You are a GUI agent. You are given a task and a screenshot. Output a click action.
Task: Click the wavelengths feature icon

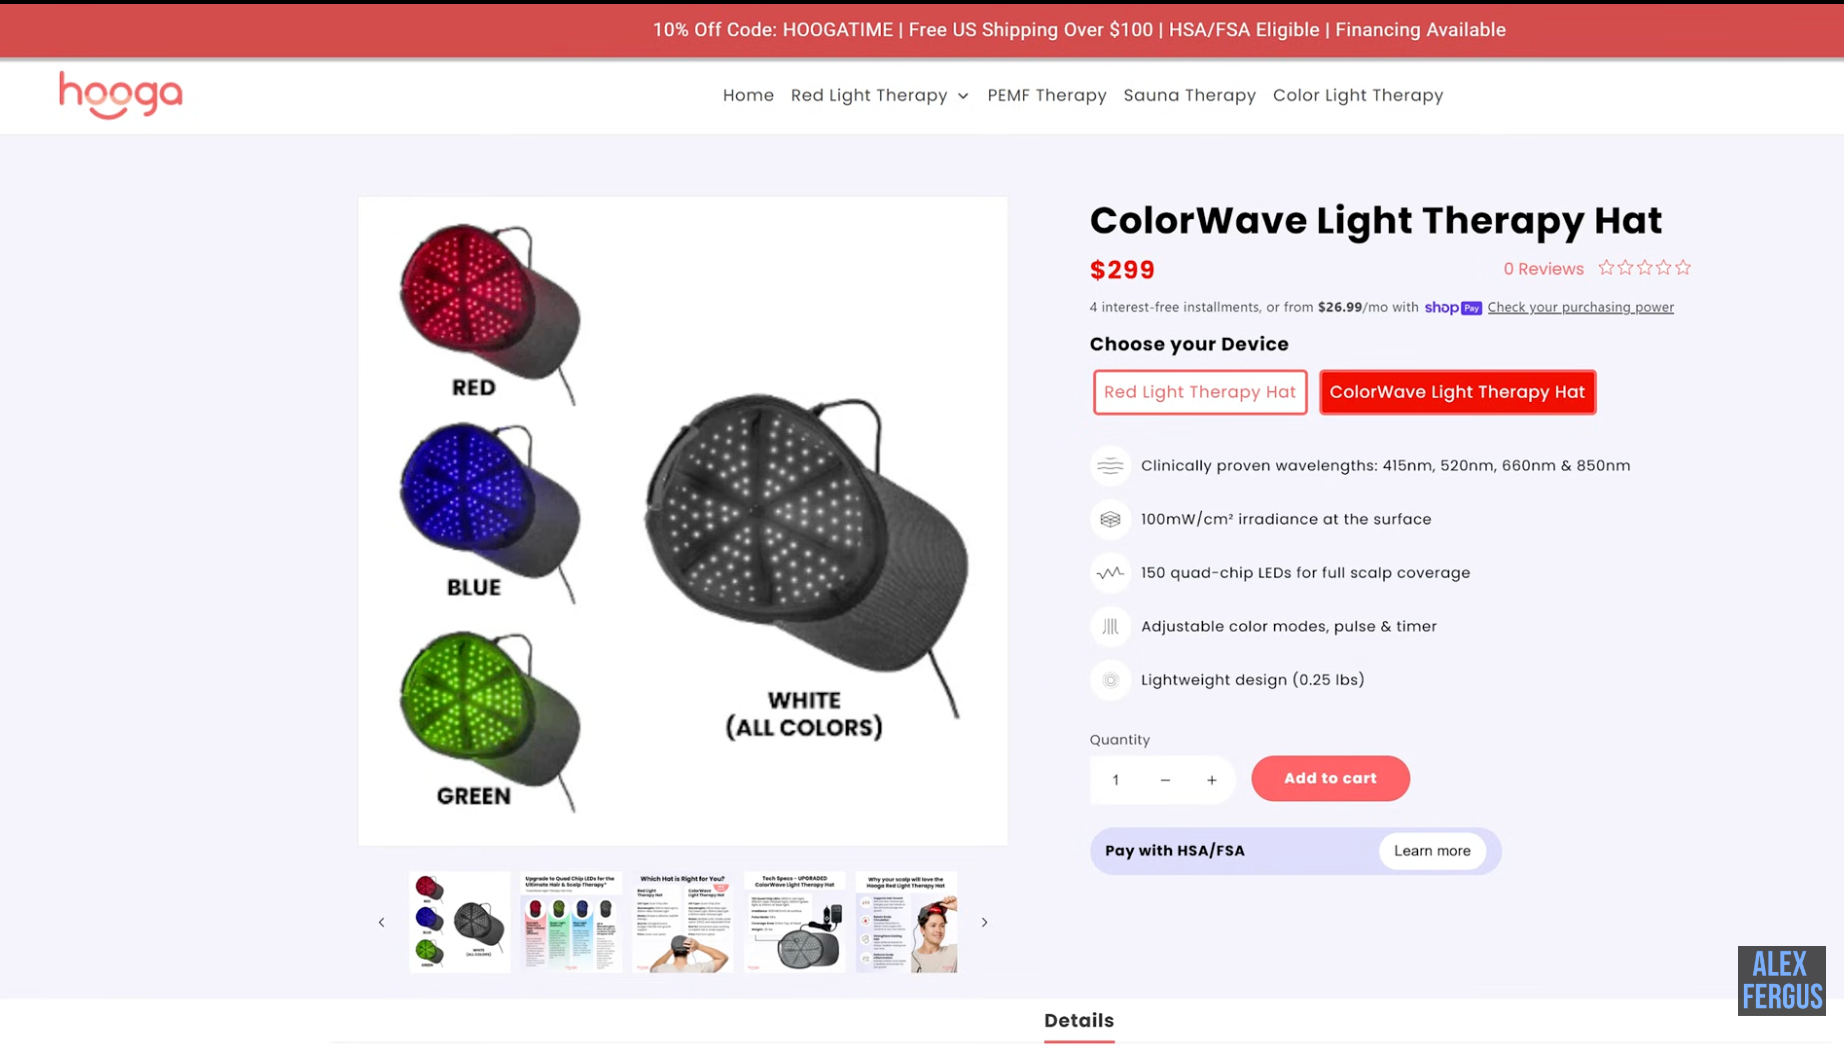tap(1110, 466)
